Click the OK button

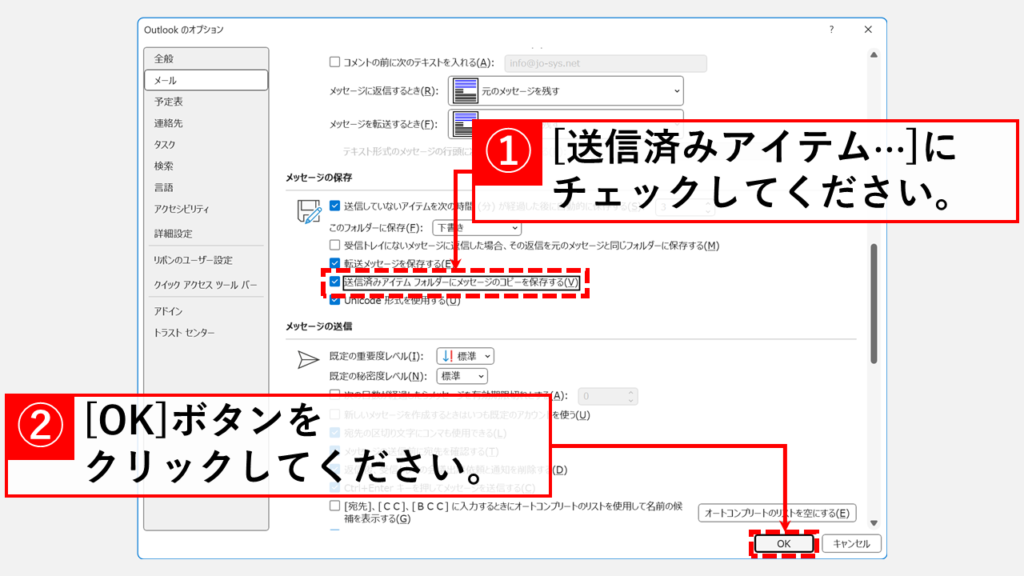click(x=784, y=543)
